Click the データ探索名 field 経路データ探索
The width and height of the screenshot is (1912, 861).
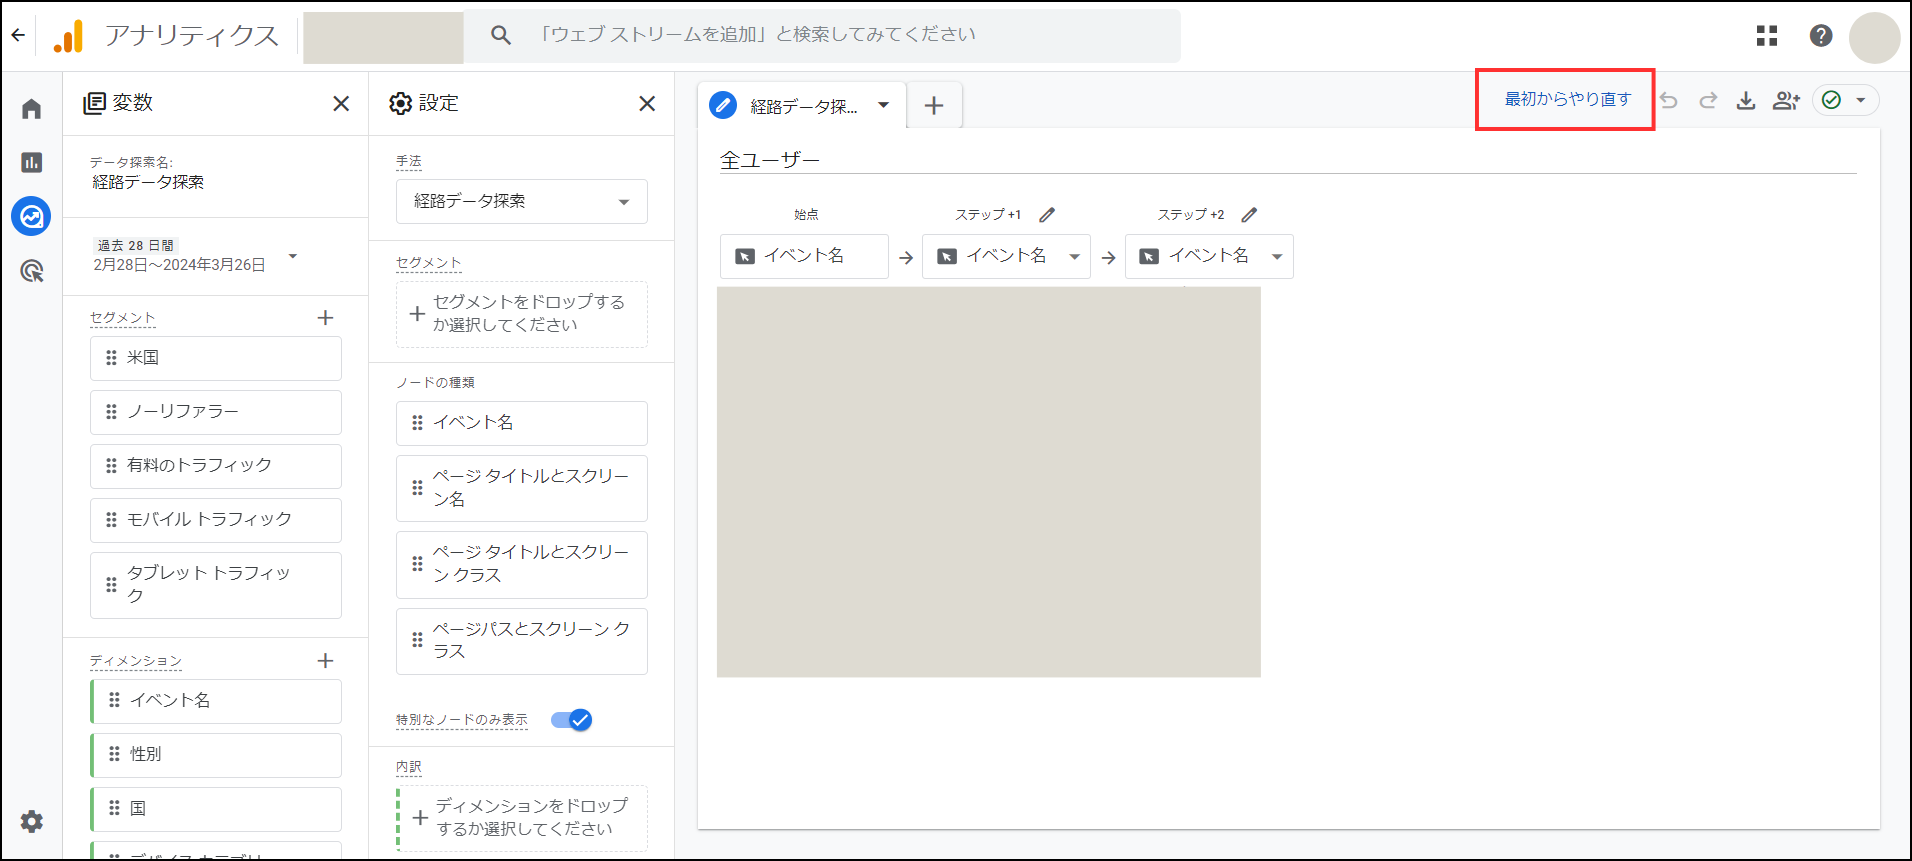coord(148,182)
